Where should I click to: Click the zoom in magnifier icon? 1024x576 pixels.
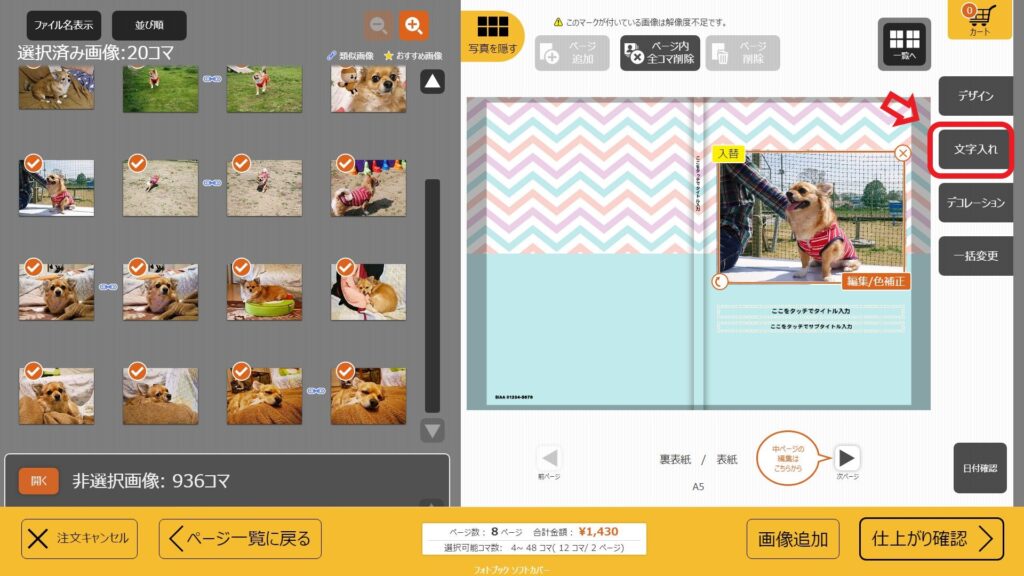point(413,25)
